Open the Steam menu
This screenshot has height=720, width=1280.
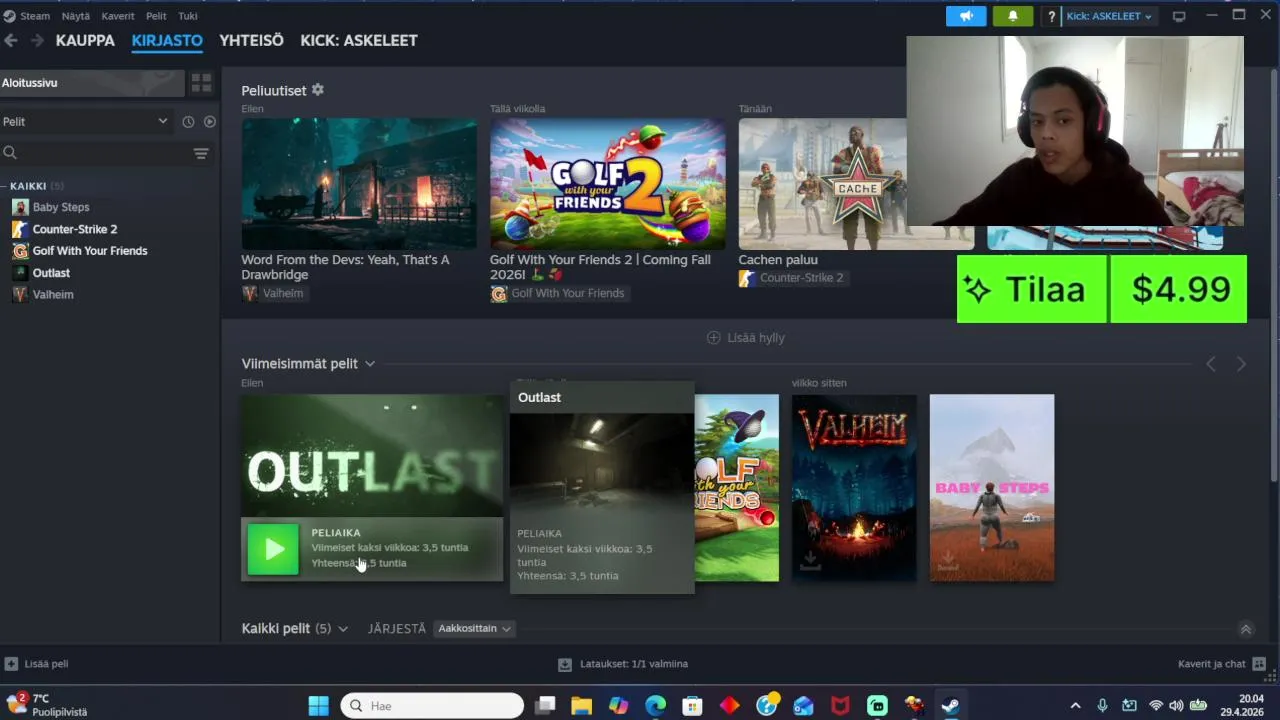[35, 16]
